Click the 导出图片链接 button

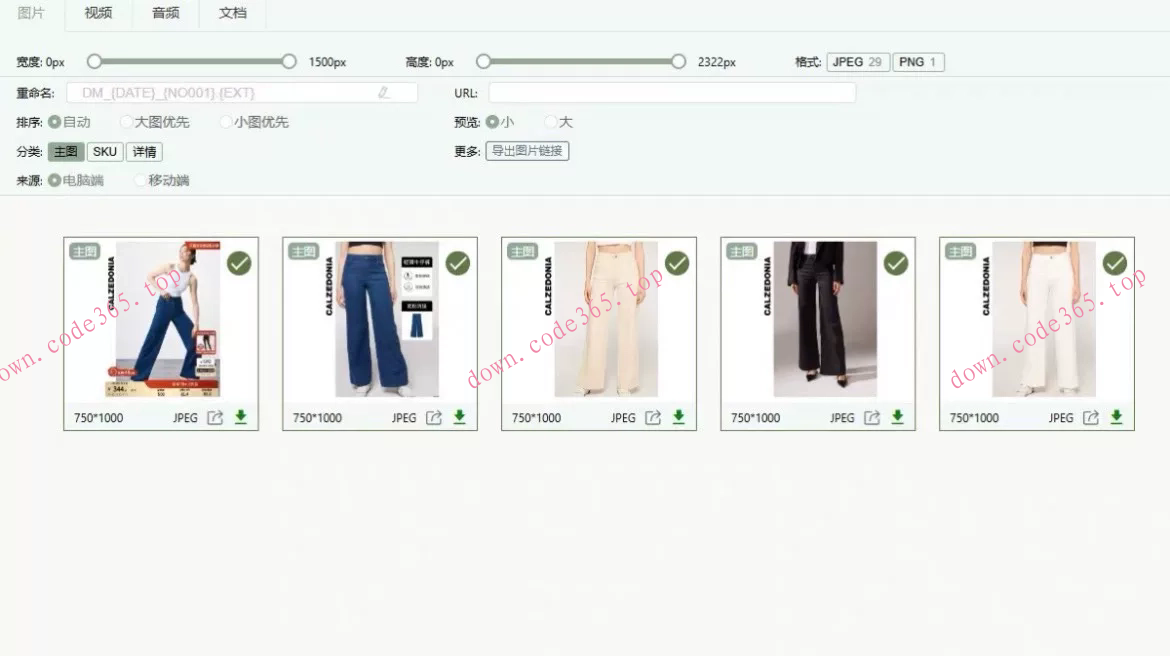[527, 152]
